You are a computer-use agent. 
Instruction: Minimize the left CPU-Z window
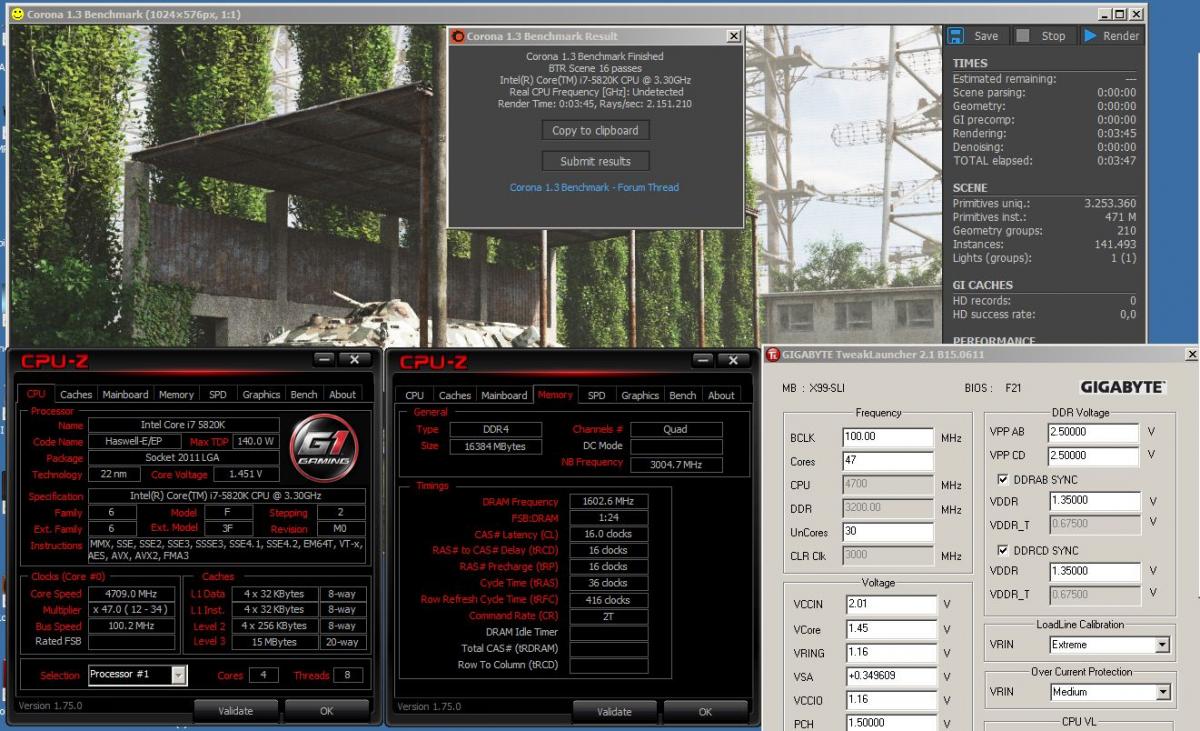point(325,359)
